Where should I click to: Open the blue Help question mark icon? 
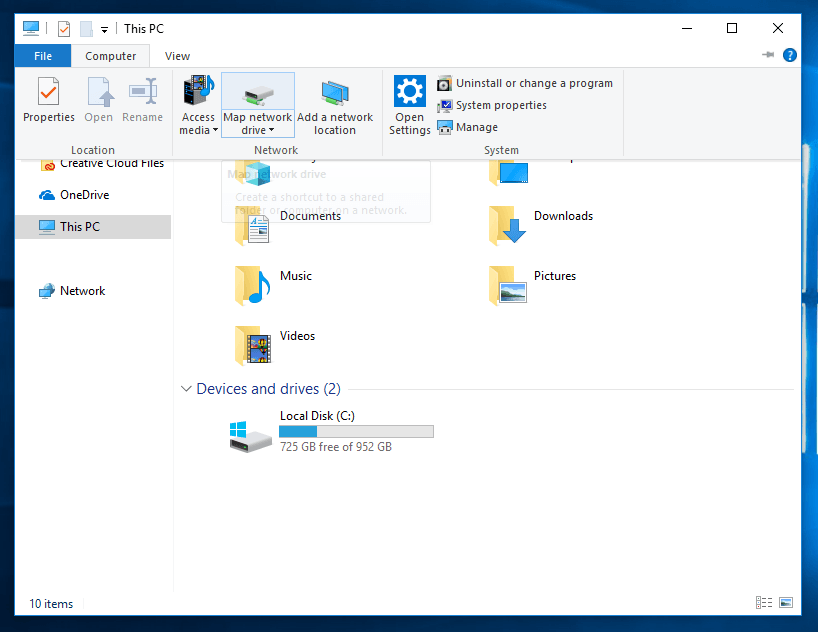(x=790, y=56)
